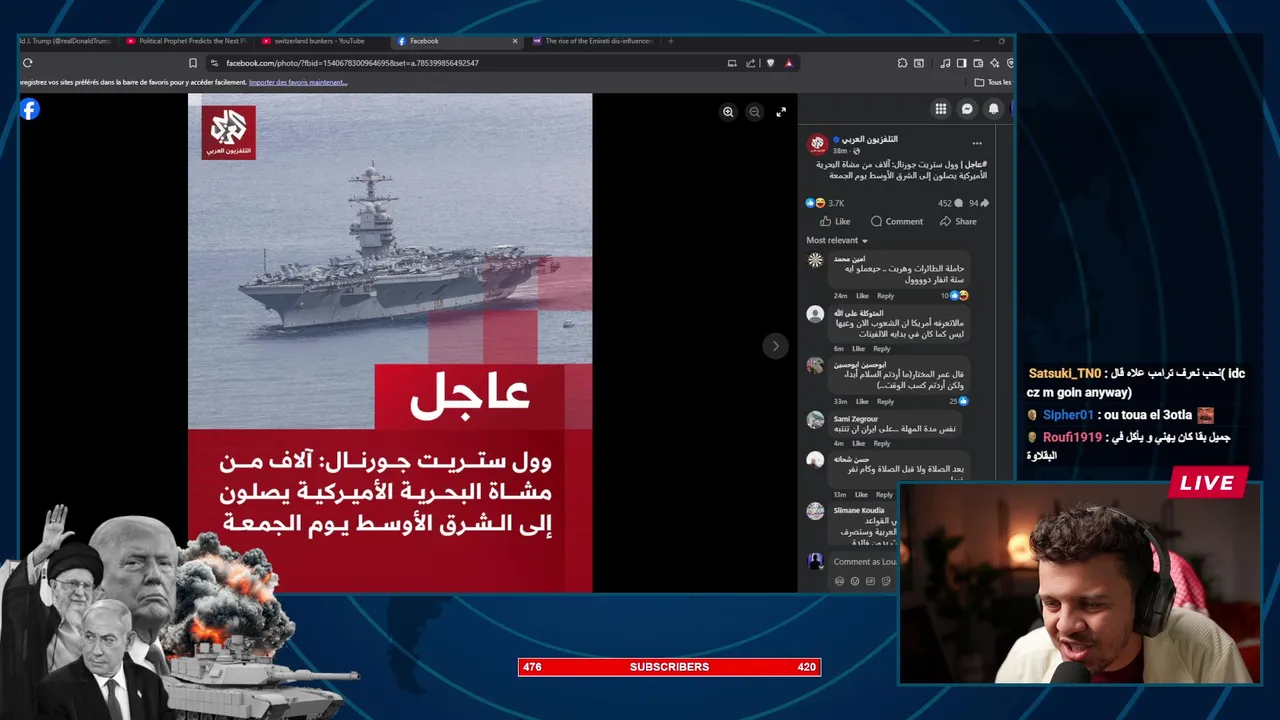The width and height of the screenshot is (1280, 720).
Task: Open a new browser tab
Action: pyautogui.click(x=670, y=41)
